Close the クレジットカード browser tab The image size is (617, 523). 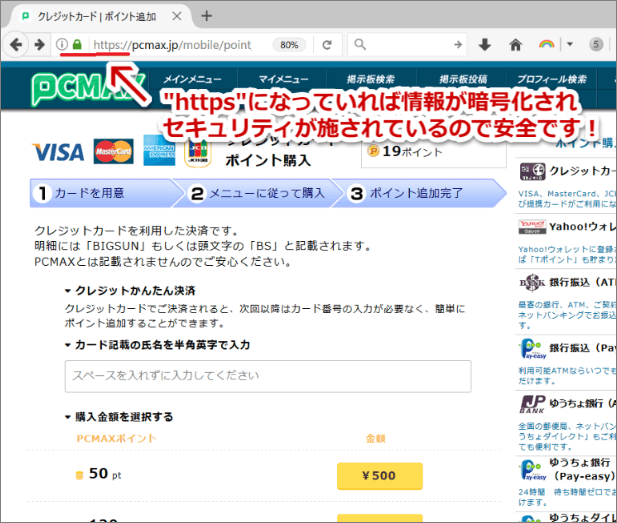point(177,16)
